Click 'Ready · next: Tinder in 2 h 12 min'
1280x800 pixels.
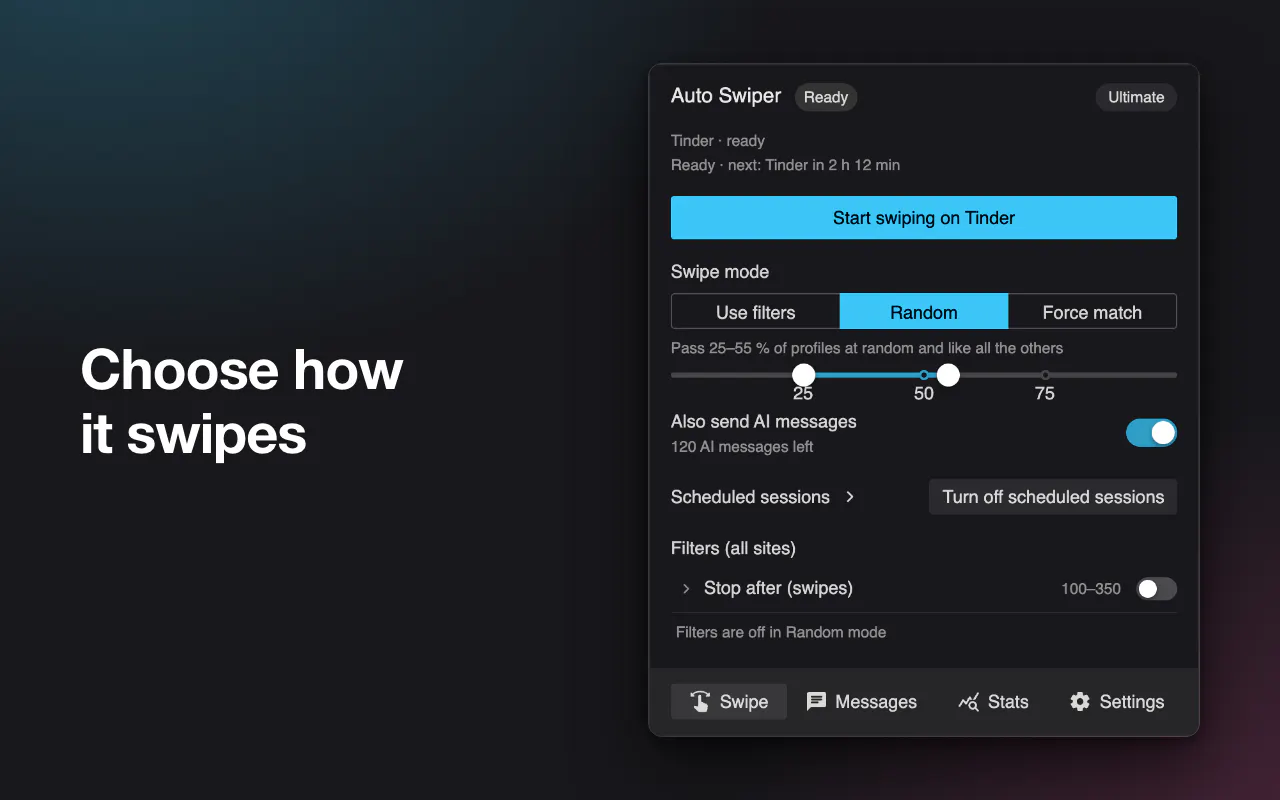785,165
